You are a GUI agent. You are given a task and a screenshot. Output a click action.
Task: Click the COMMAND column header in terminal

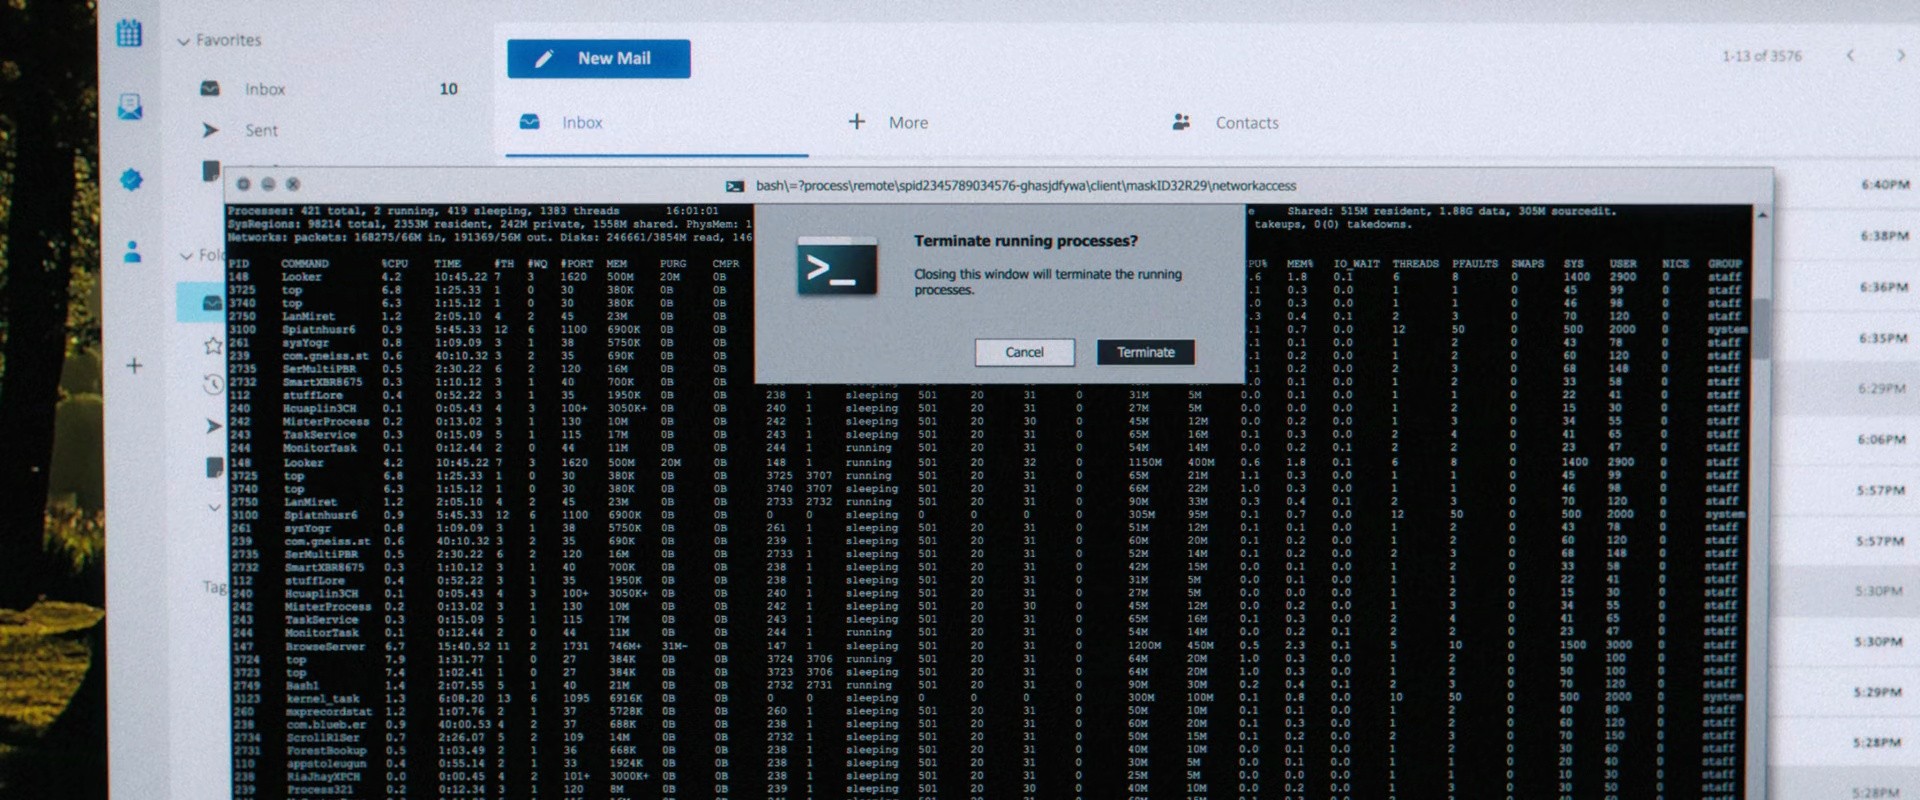pyautogui.click(x=305, y=264)
